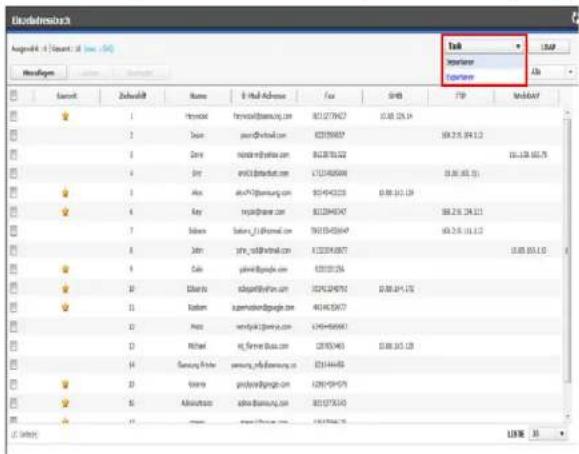
Task: Click the name Michael in the list
Action: click(197, 346)
